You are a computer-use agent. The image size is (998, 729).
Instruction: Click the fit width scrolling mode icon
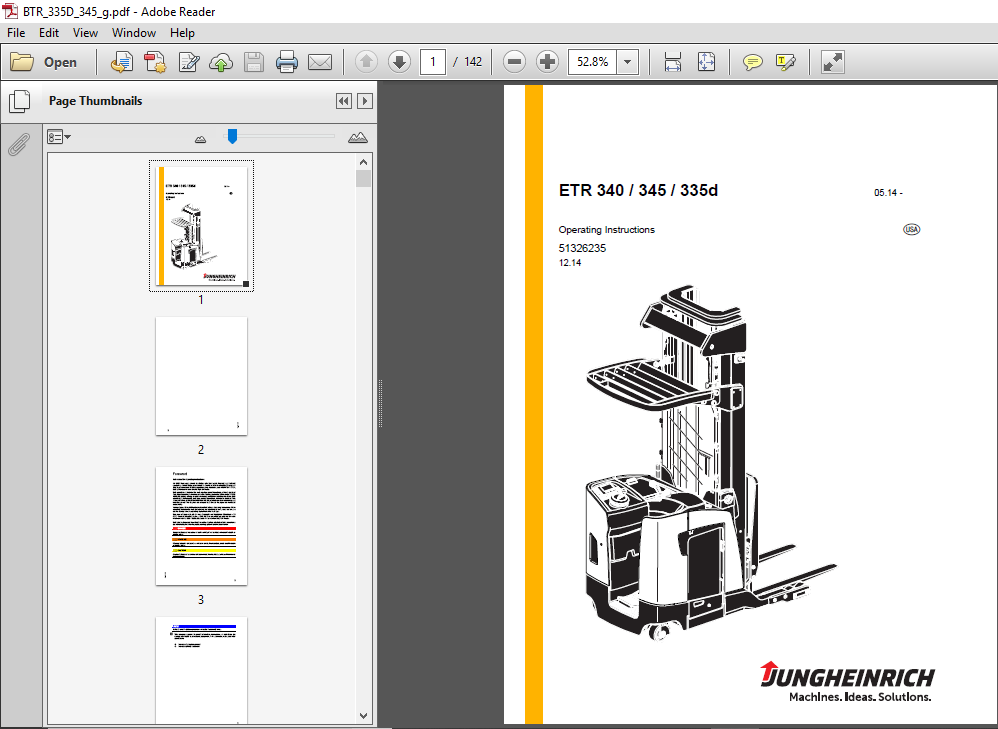[673, 62]
